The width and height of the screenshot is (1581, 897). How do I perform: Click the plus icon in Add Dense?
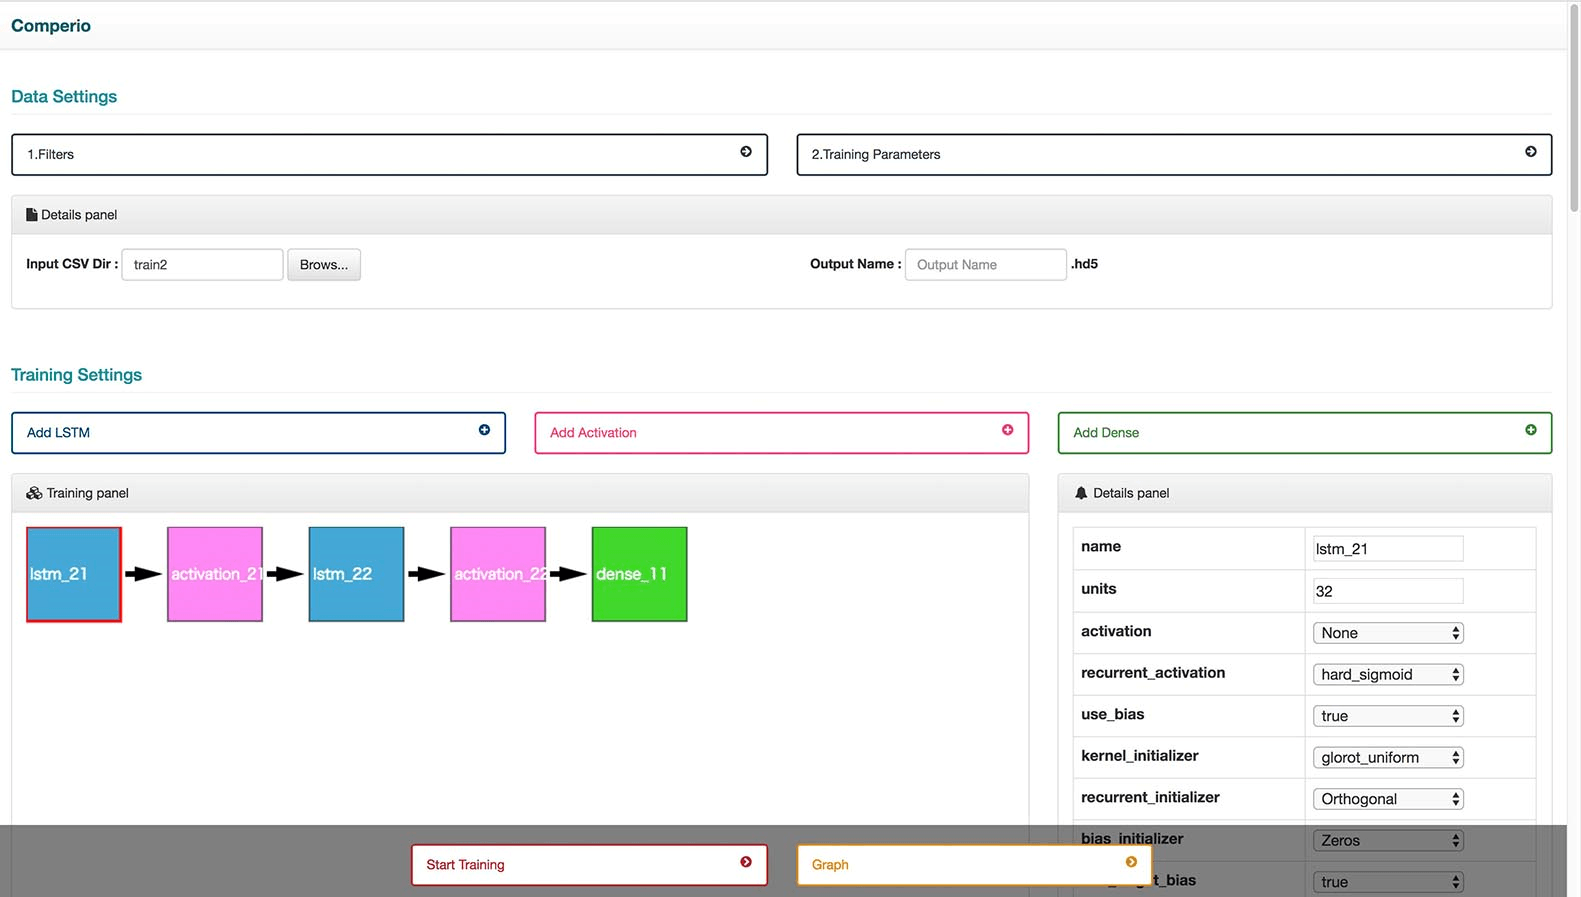pos(1530,430)
